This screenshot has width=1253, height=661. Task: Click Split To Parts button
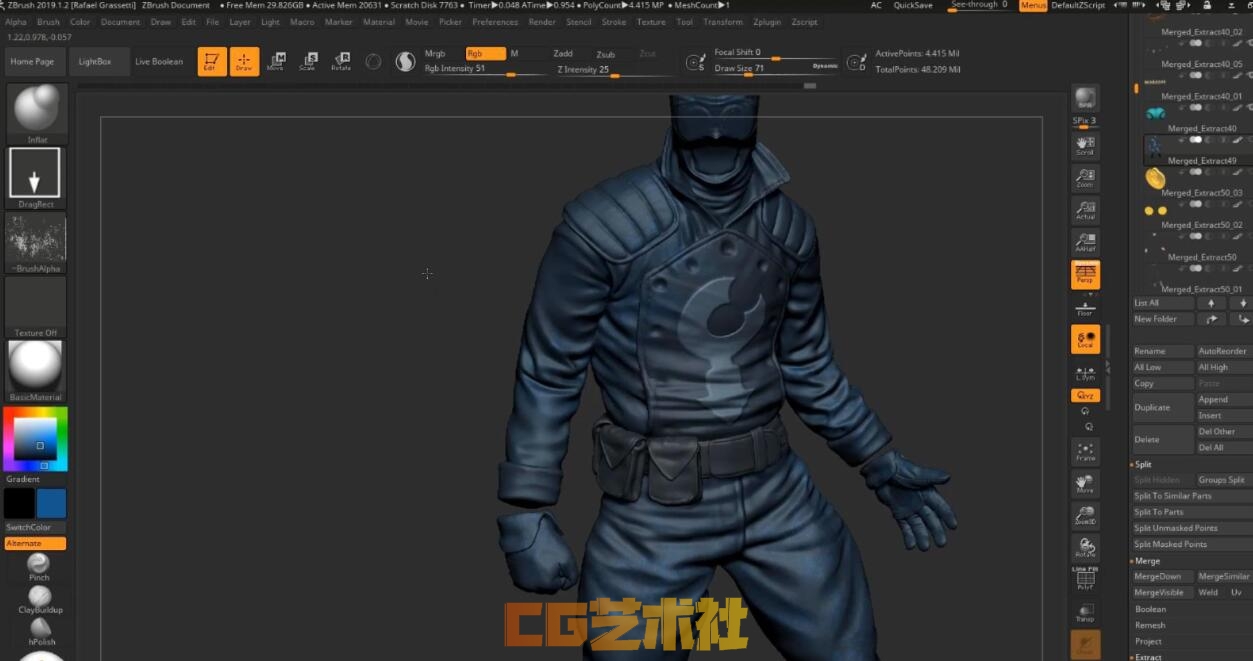pyautogui.click(x=1191, y=512)
